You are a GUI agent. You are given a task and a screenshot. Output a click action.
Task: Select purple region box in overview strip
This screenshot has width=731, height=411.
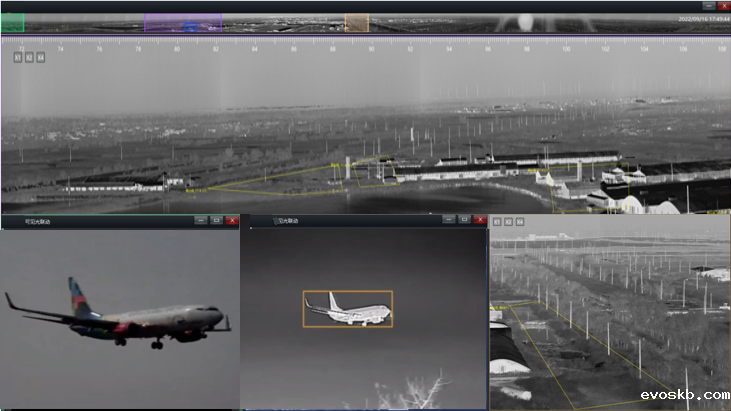point(182,22)
